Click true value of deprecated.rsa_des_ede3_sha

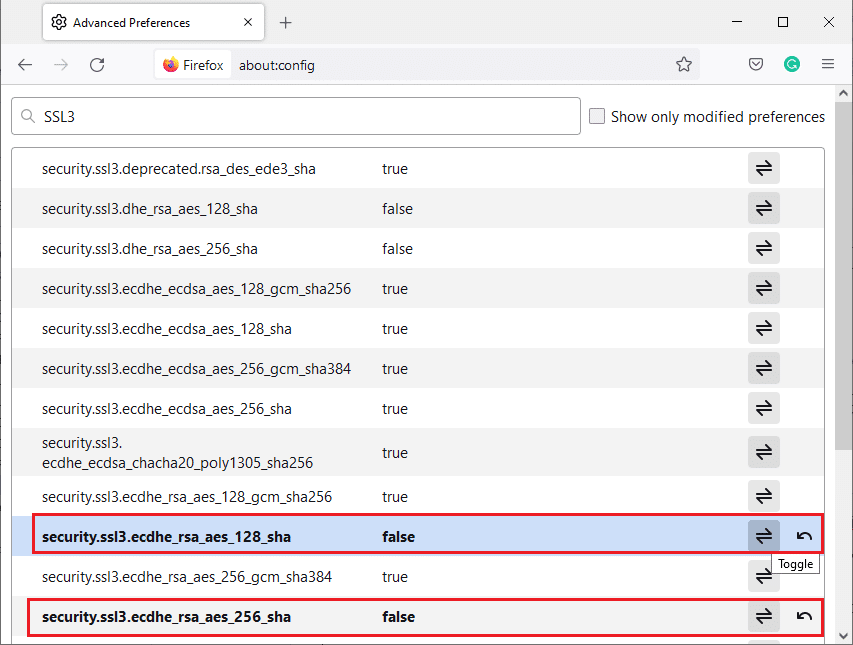(395, 169)
